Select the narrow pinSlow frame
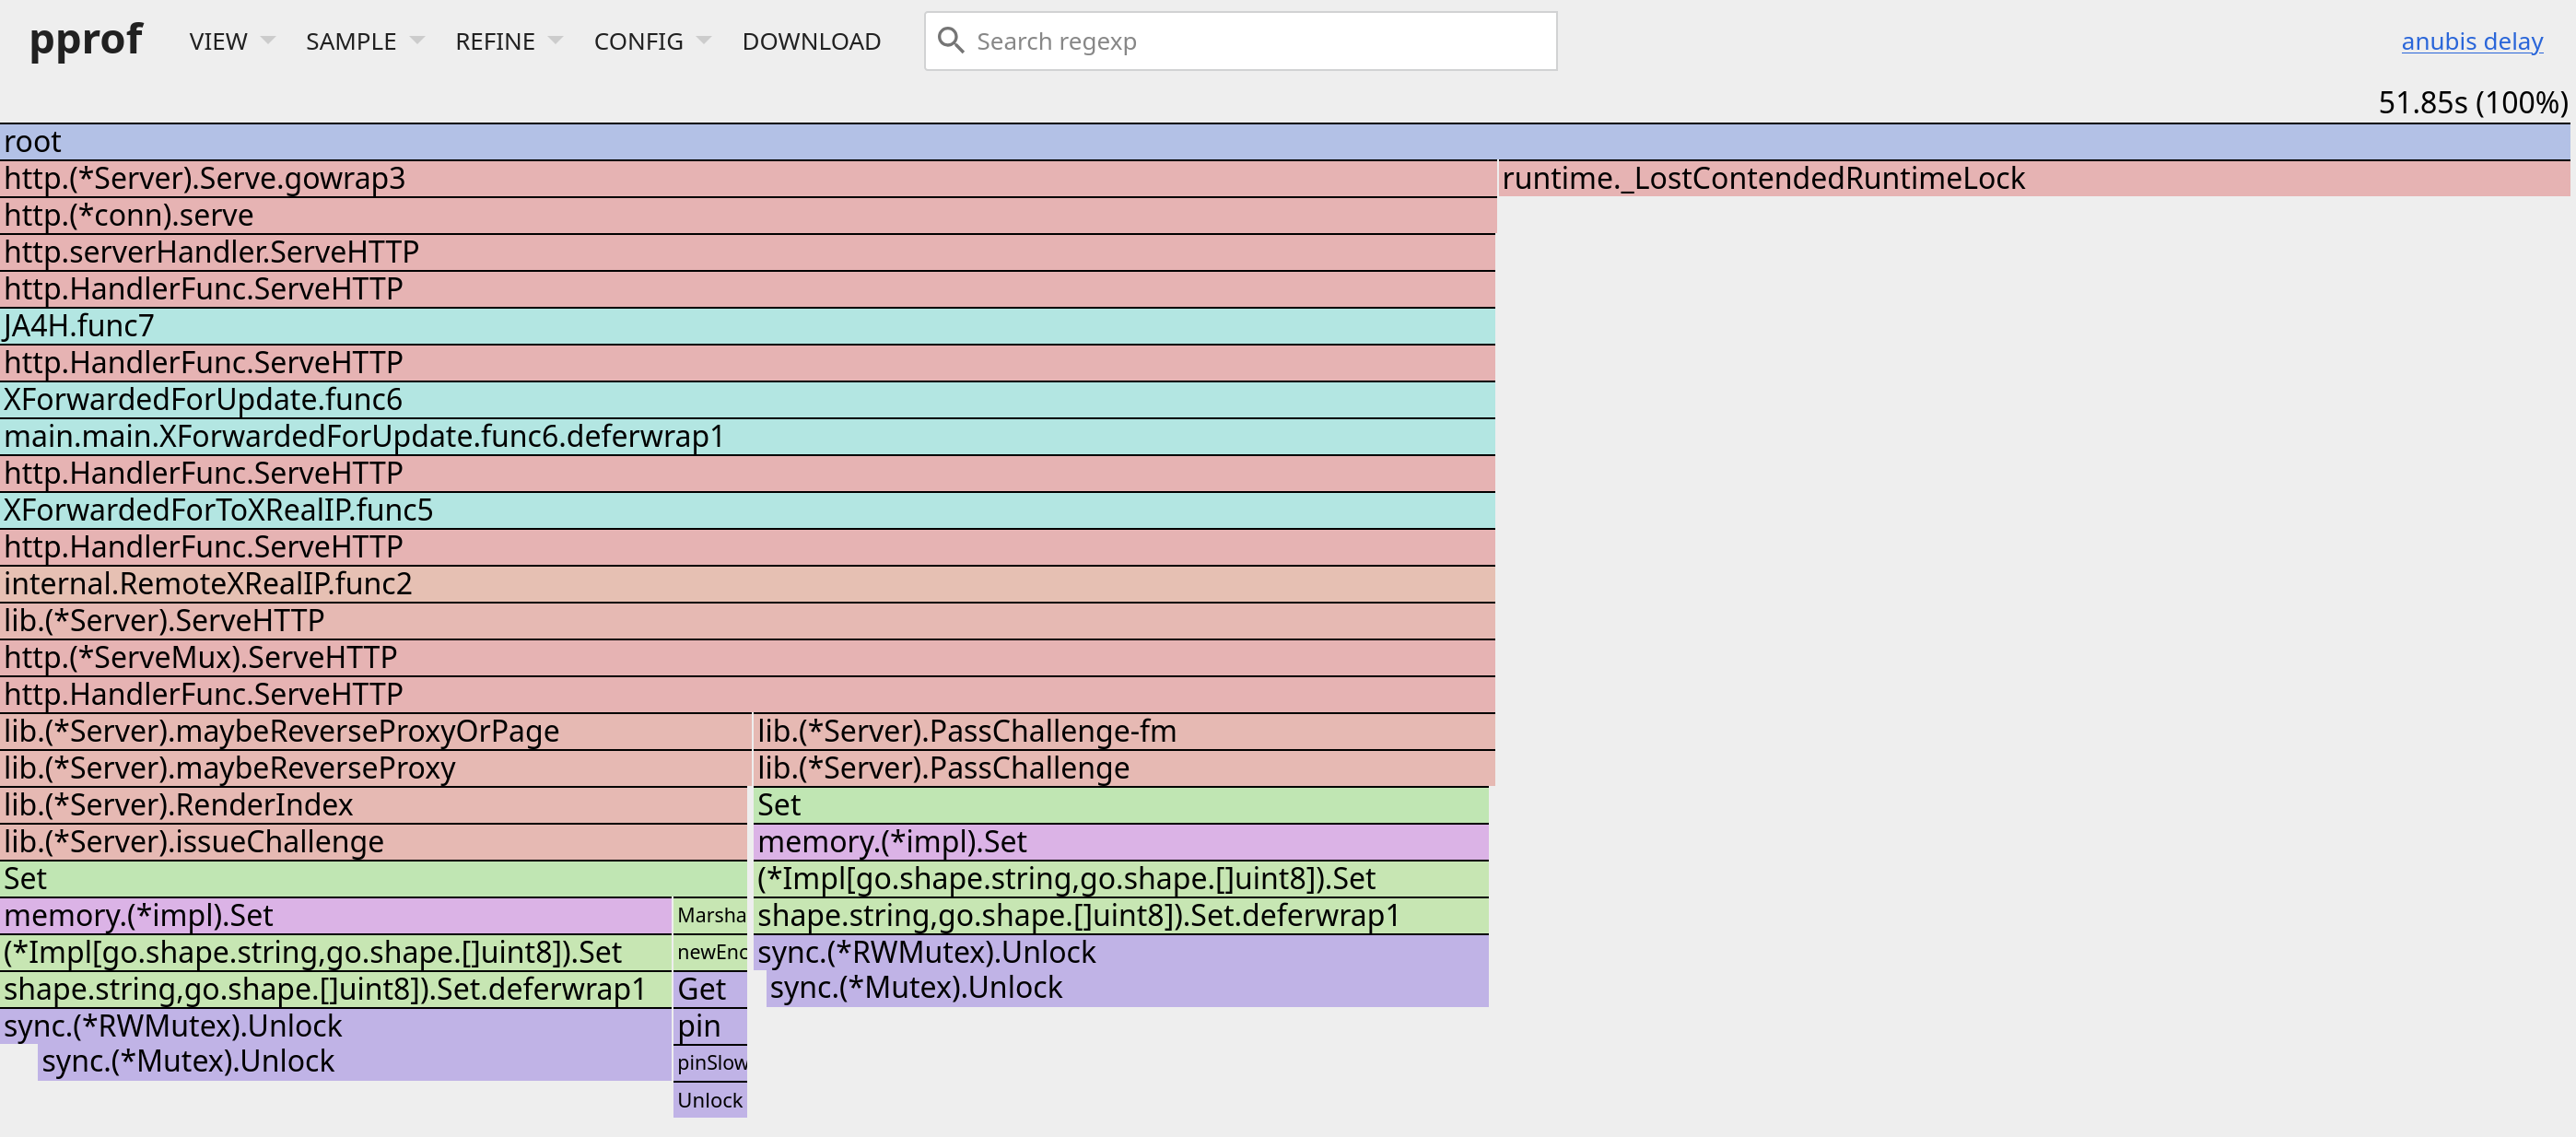This screenshot has height=1137, width=2576. point(710,1063)
